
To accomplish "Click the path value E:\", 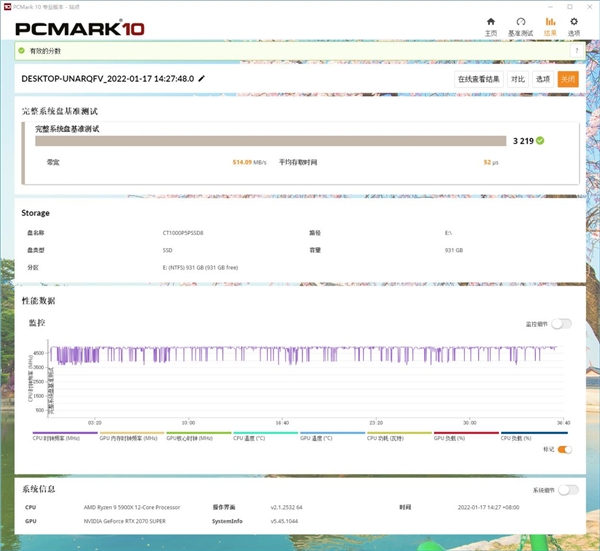I will 448,233.
